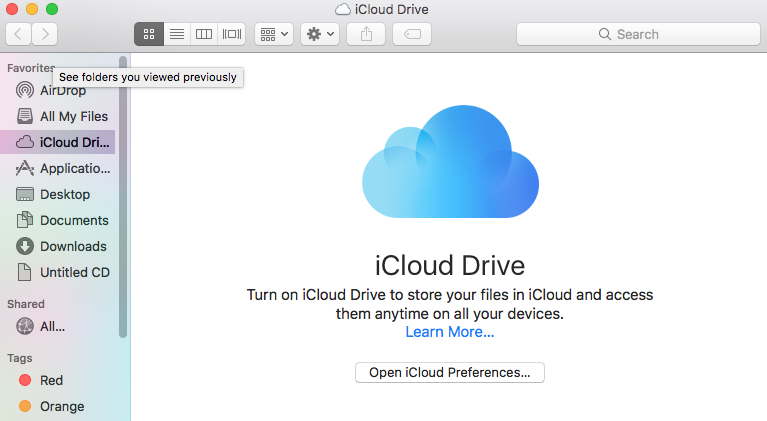Click the Learn More... link

tap(450, 332)
